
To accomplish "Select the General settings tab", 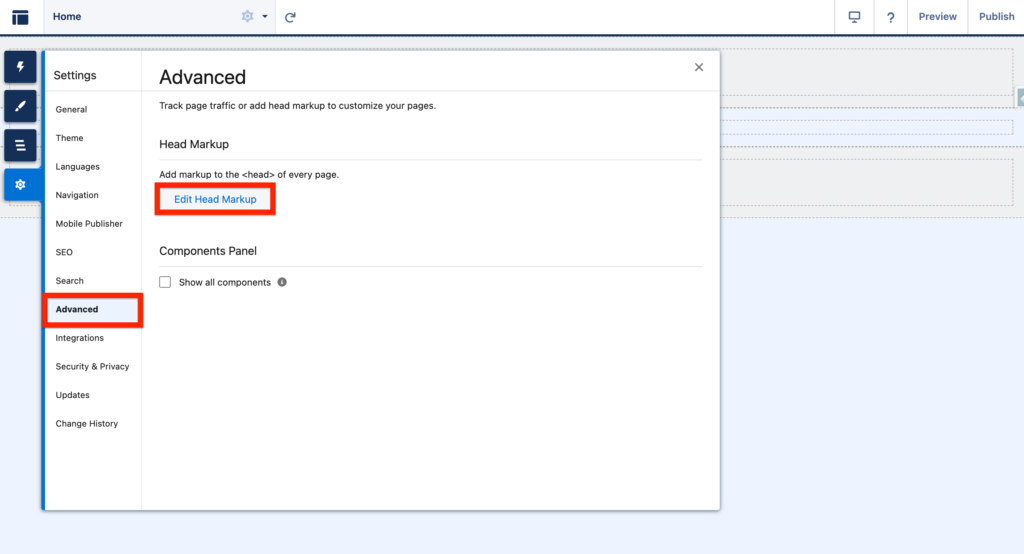I will coord(71,110).
